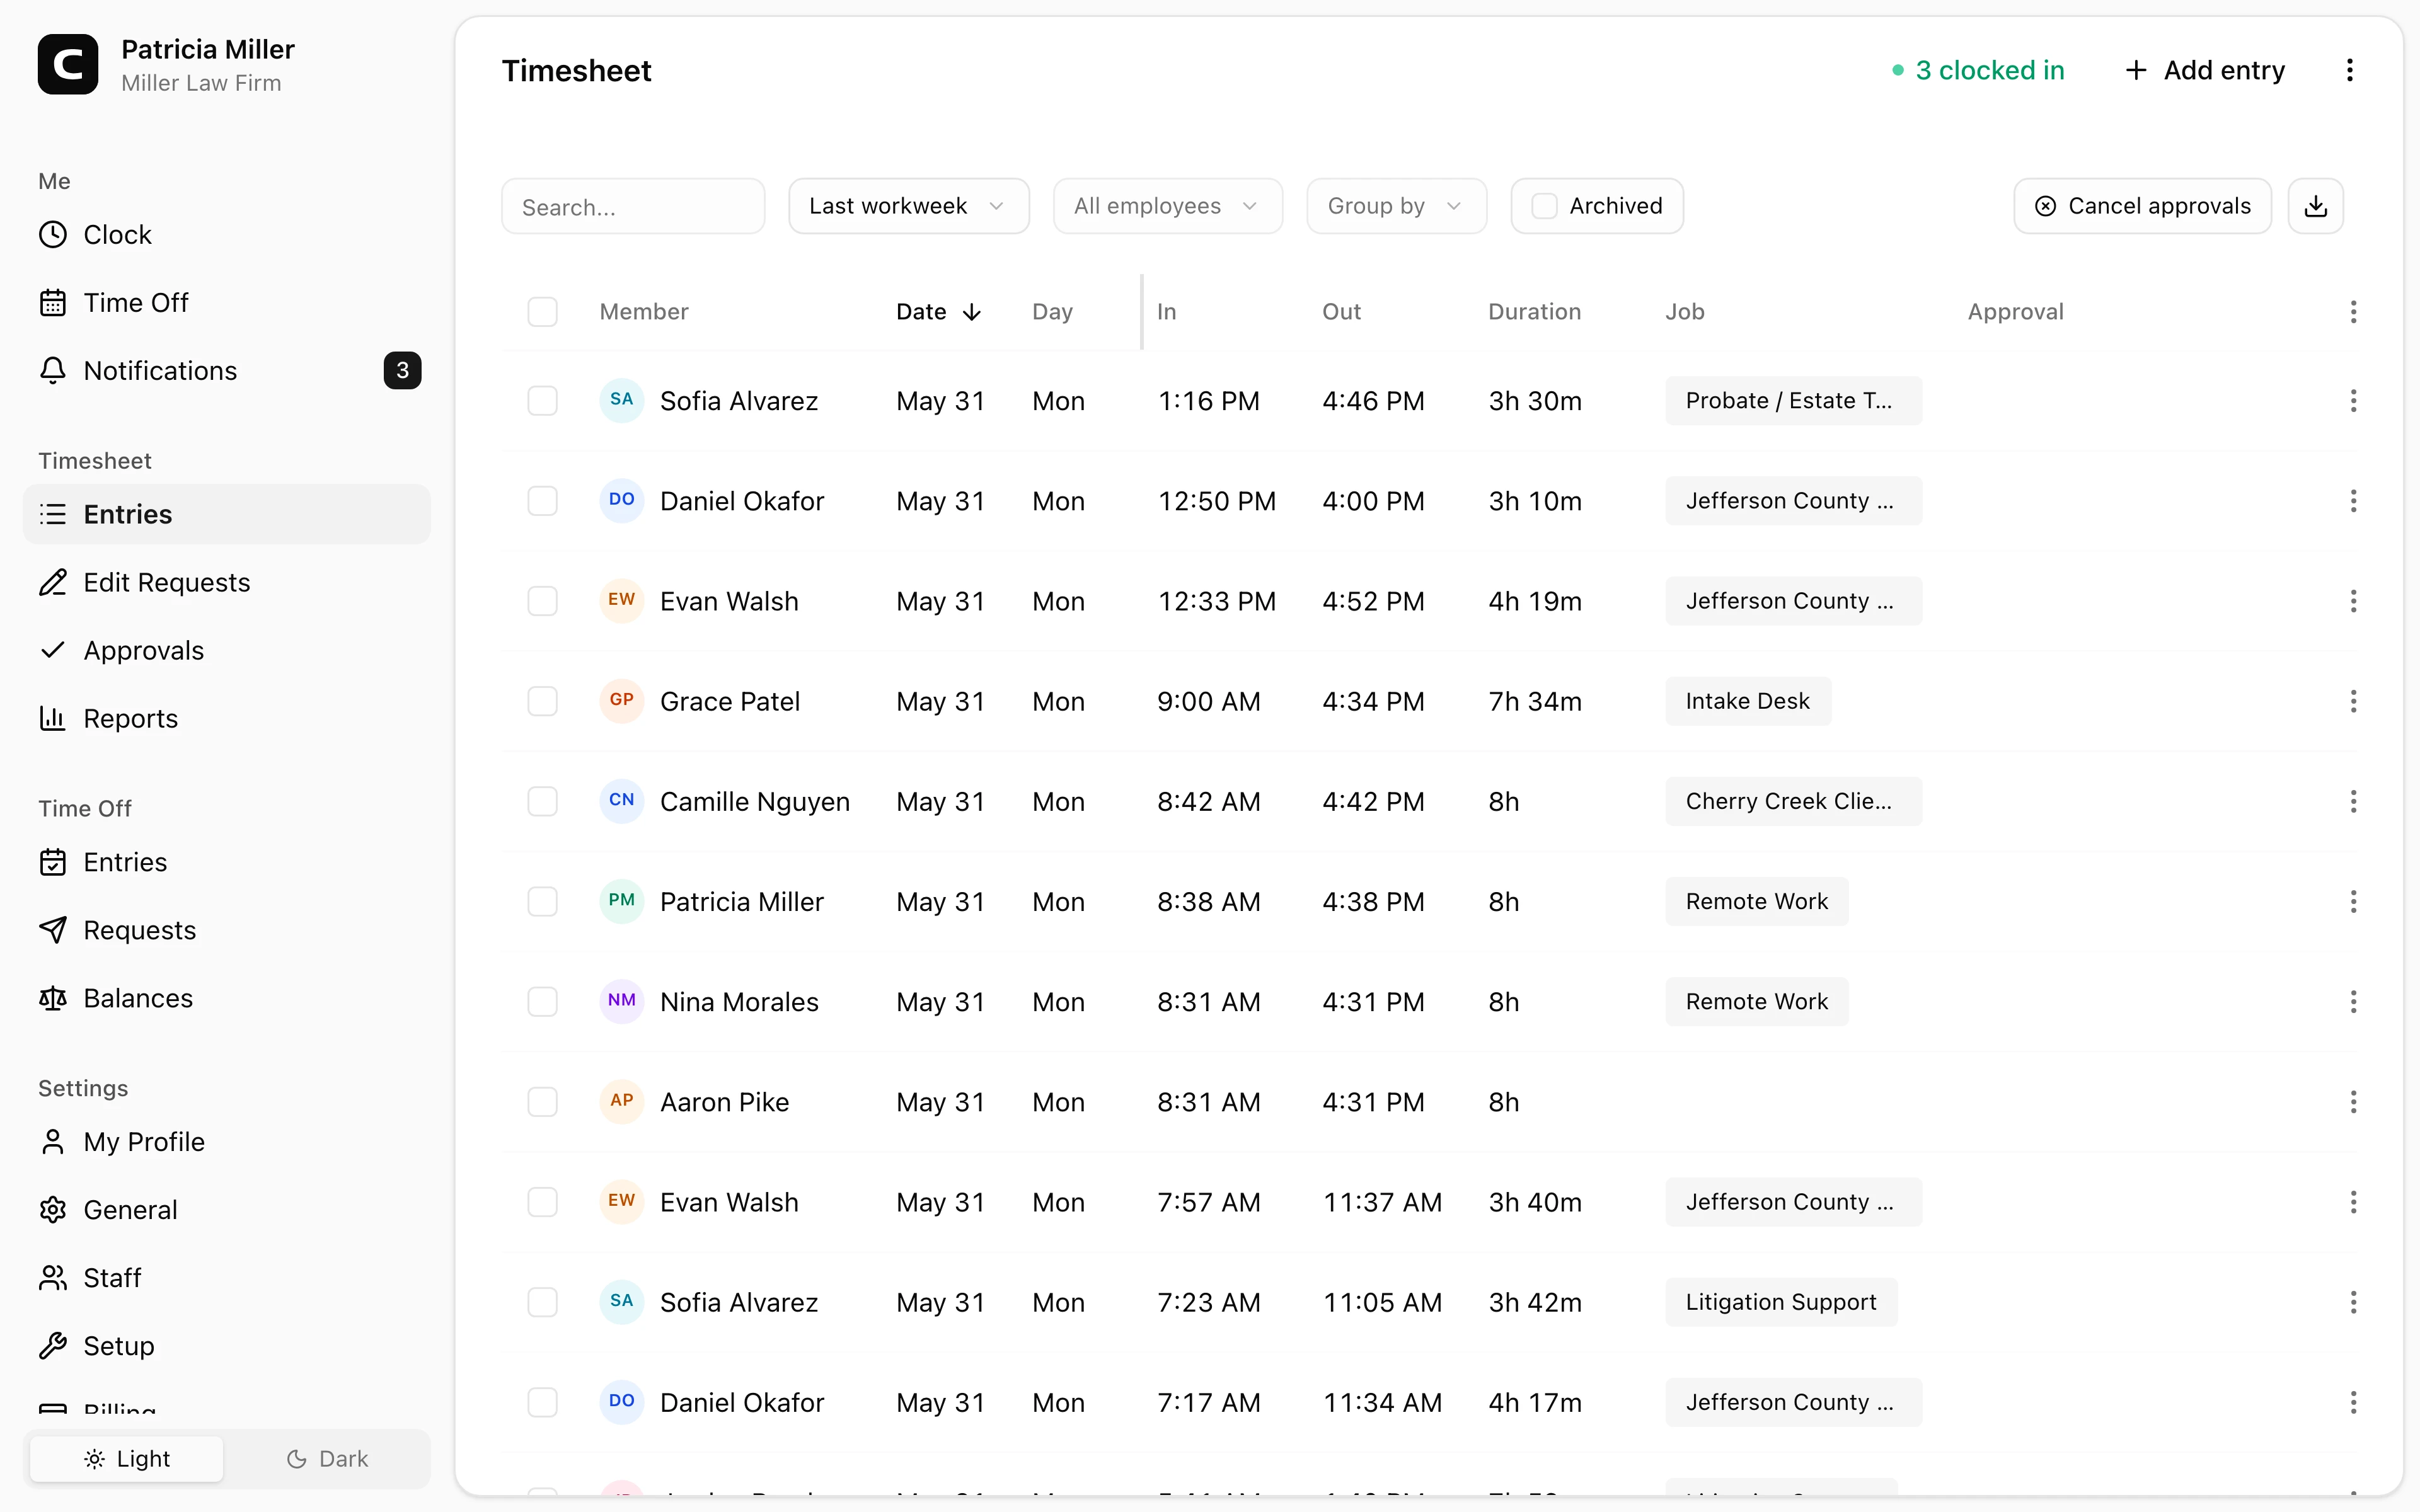Click the Clock icon in sidebar
Image resolution: width=2420 pixels, height=1512 pixels.
pos(53,235)
